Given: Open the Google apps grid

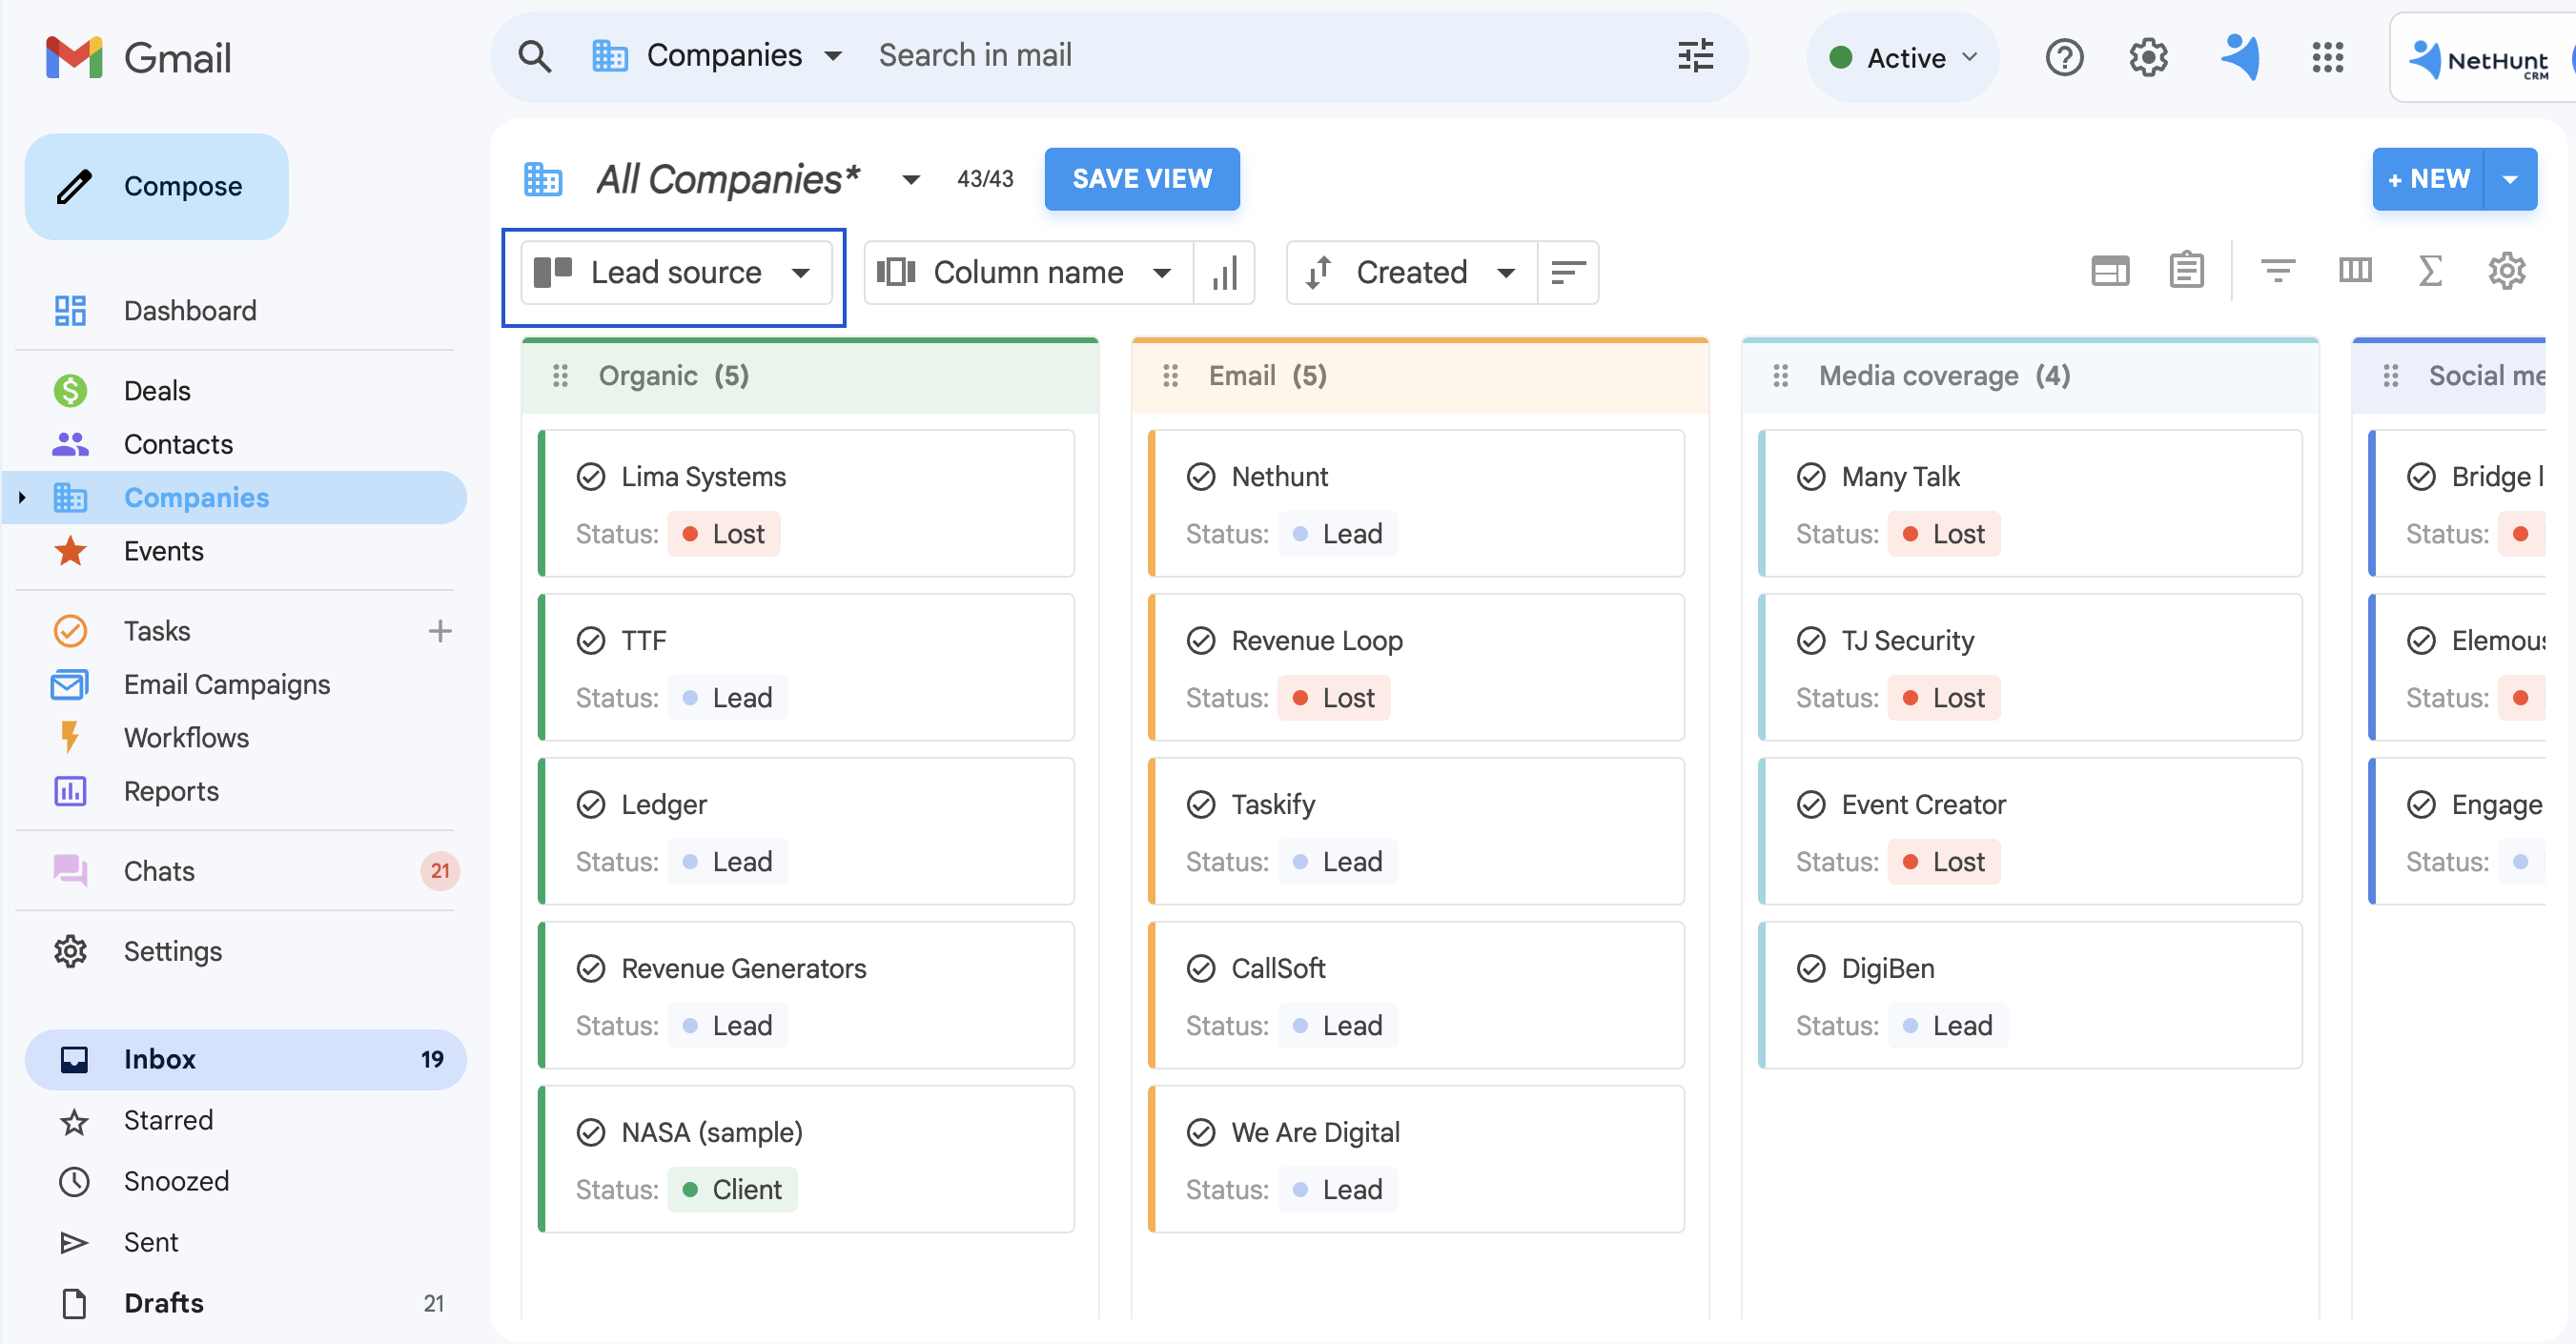Looking at the screenshot, I should click(x=2327, y=57).
